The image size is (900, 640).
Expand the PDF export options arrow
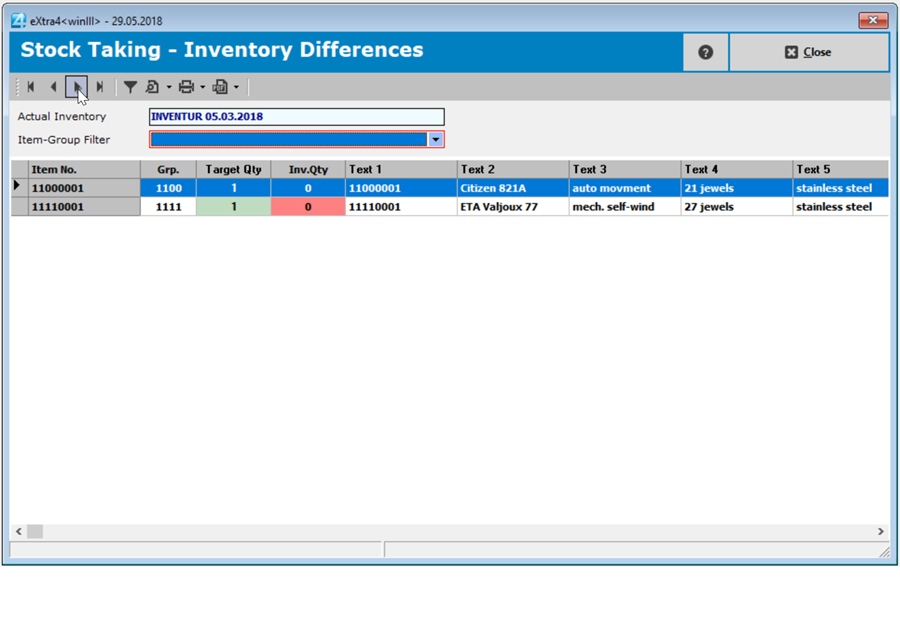click(237, 87)
